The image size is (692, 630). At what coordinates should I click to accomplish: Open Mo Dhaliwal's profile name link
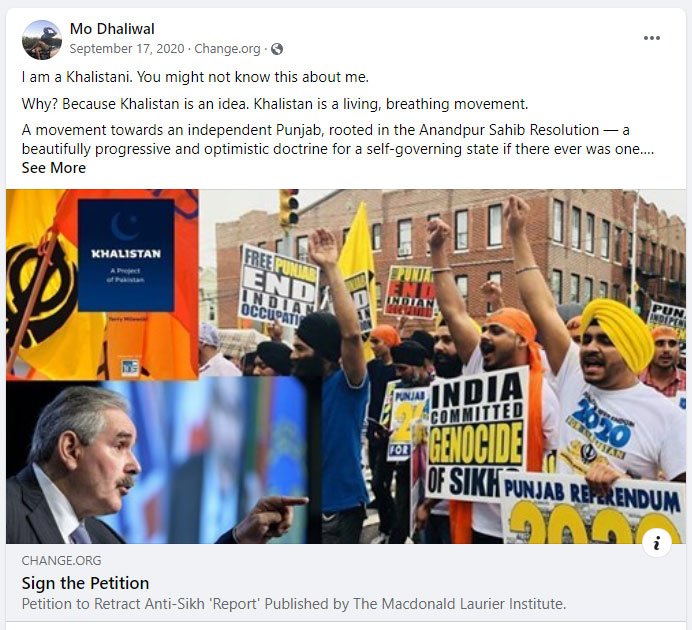112,29
